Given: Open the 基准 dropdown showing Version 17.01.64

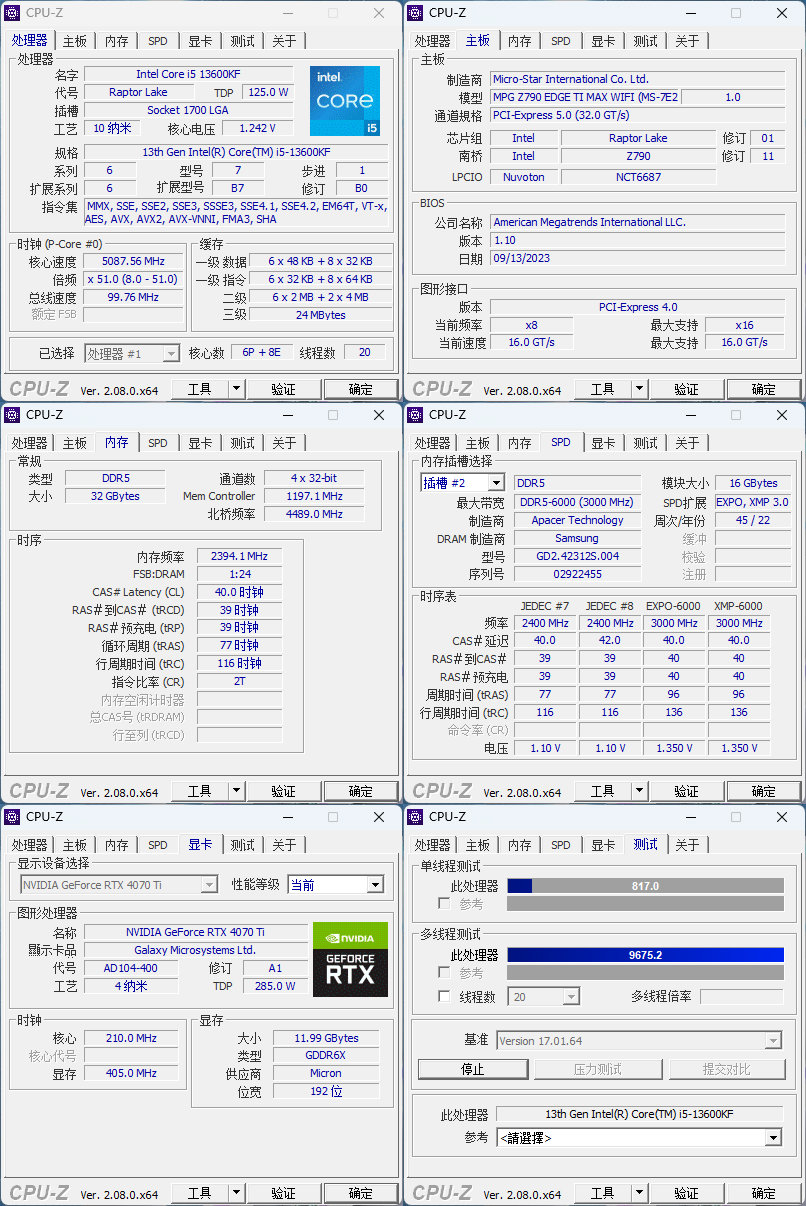Looking at the screenshot, I should [638, 1040].
